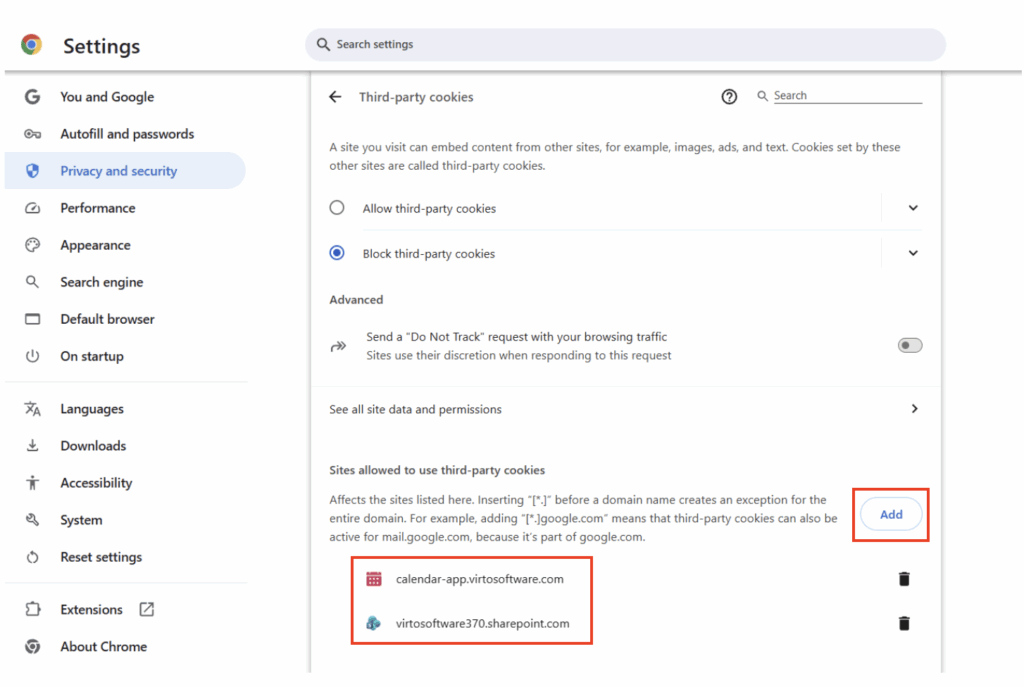Toggle the Do Not Track request switch
This screenshot has width=1024, height=687.
909,345
